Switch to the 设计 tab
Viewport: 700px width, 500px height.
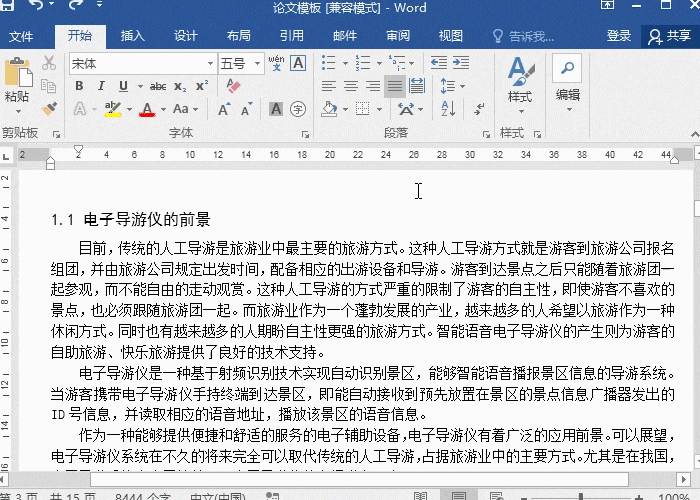pyautogui.click(x=186, y=36)
